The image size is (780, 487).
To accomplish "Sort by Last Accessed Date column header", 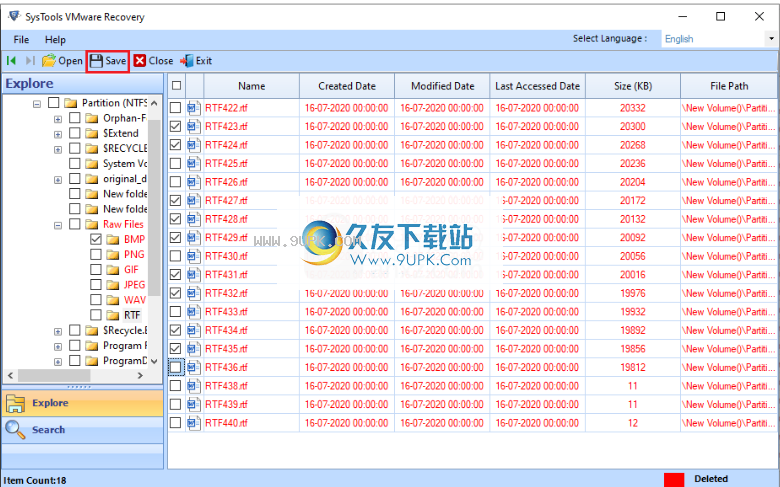I will (x=538, y=86).
